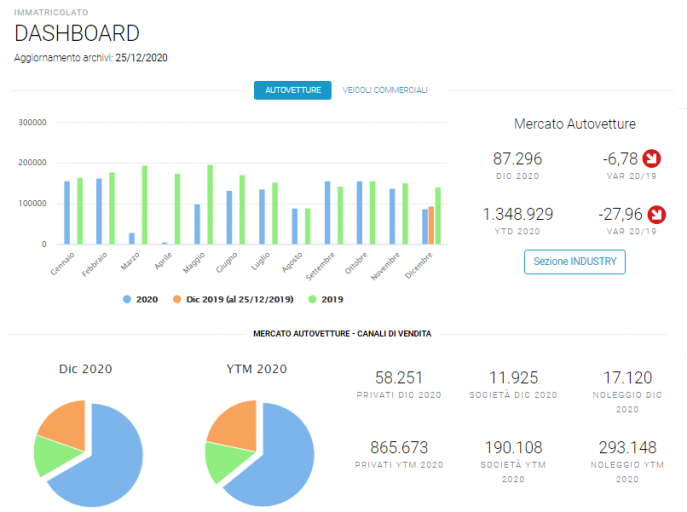687x512 pixels.
Task: Click the 1.348.929 YTD 2020 figure
Action: [x=517, y=214]
